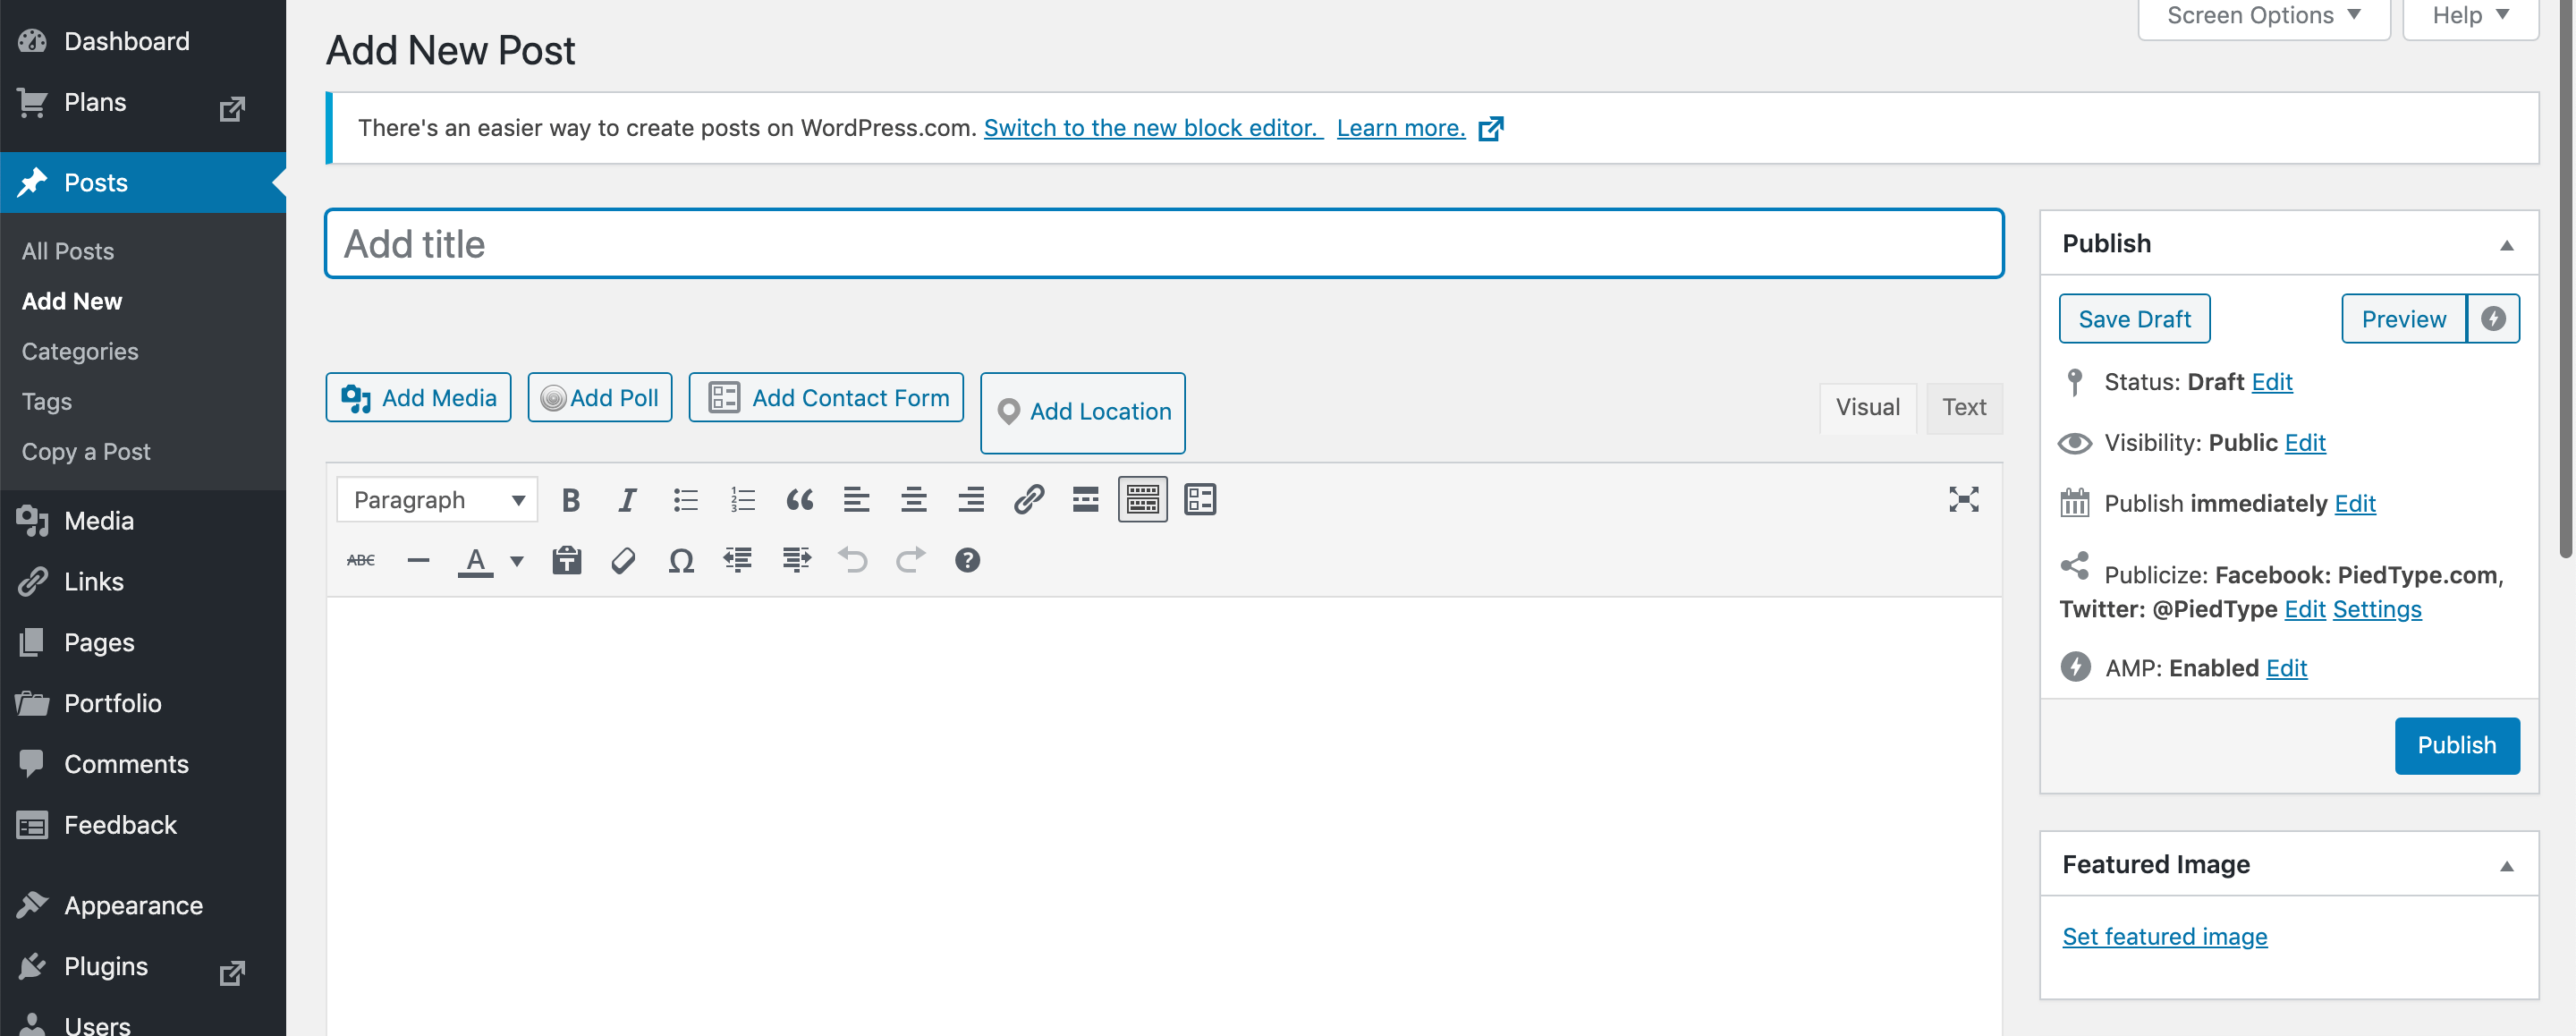Select the text color swatch
This screenshot has height=1036, width=2576.
(x=476, y=561)
